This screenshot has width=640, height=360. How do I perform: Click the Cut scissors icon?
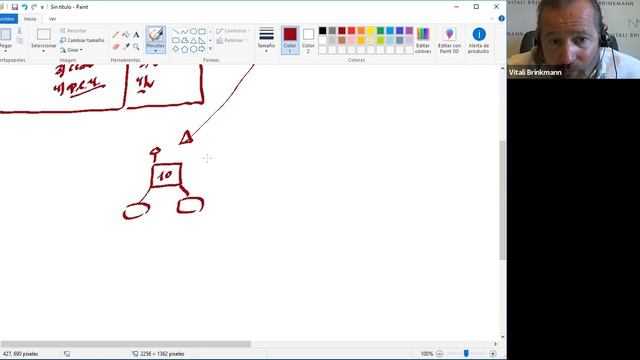19,31
